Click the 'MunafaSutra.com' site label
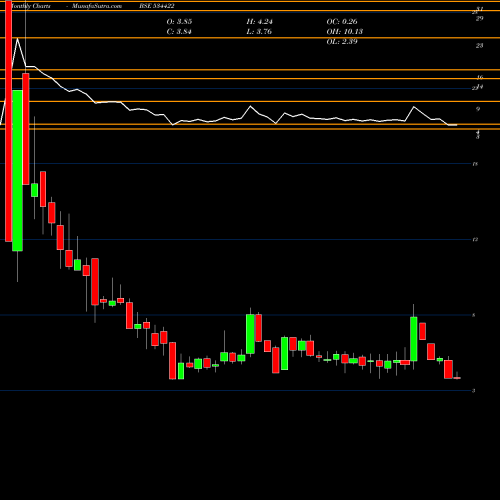Viewport: 500px width, 500px height. coord(97,6)
